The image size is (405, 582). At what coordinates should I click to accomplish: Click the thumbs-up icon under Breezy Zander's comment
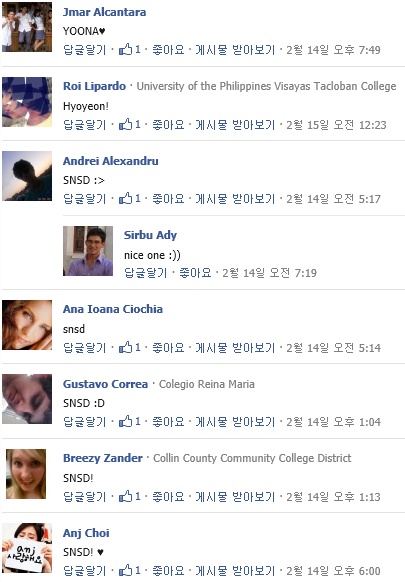(x=125, y=496)
